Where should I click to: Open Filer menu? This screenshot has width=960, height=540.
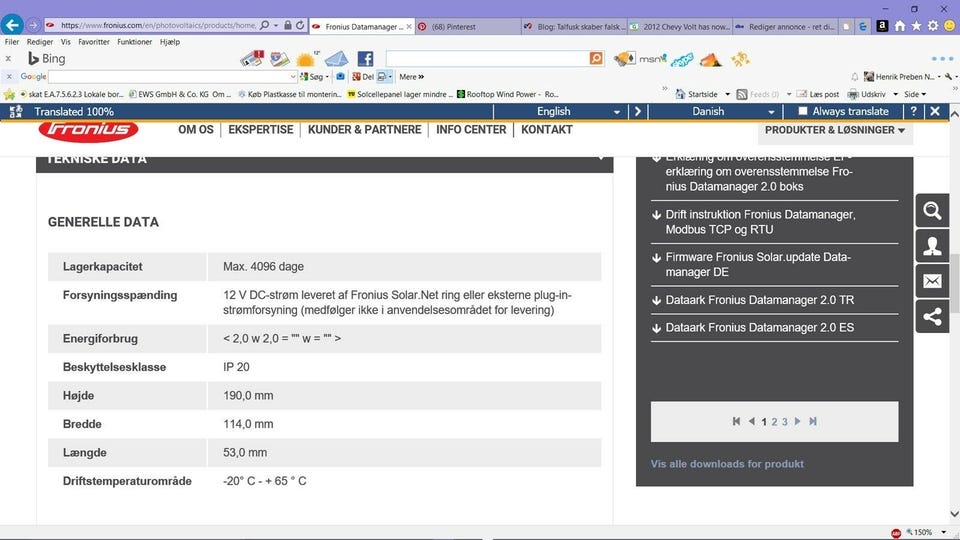[12, 42]
